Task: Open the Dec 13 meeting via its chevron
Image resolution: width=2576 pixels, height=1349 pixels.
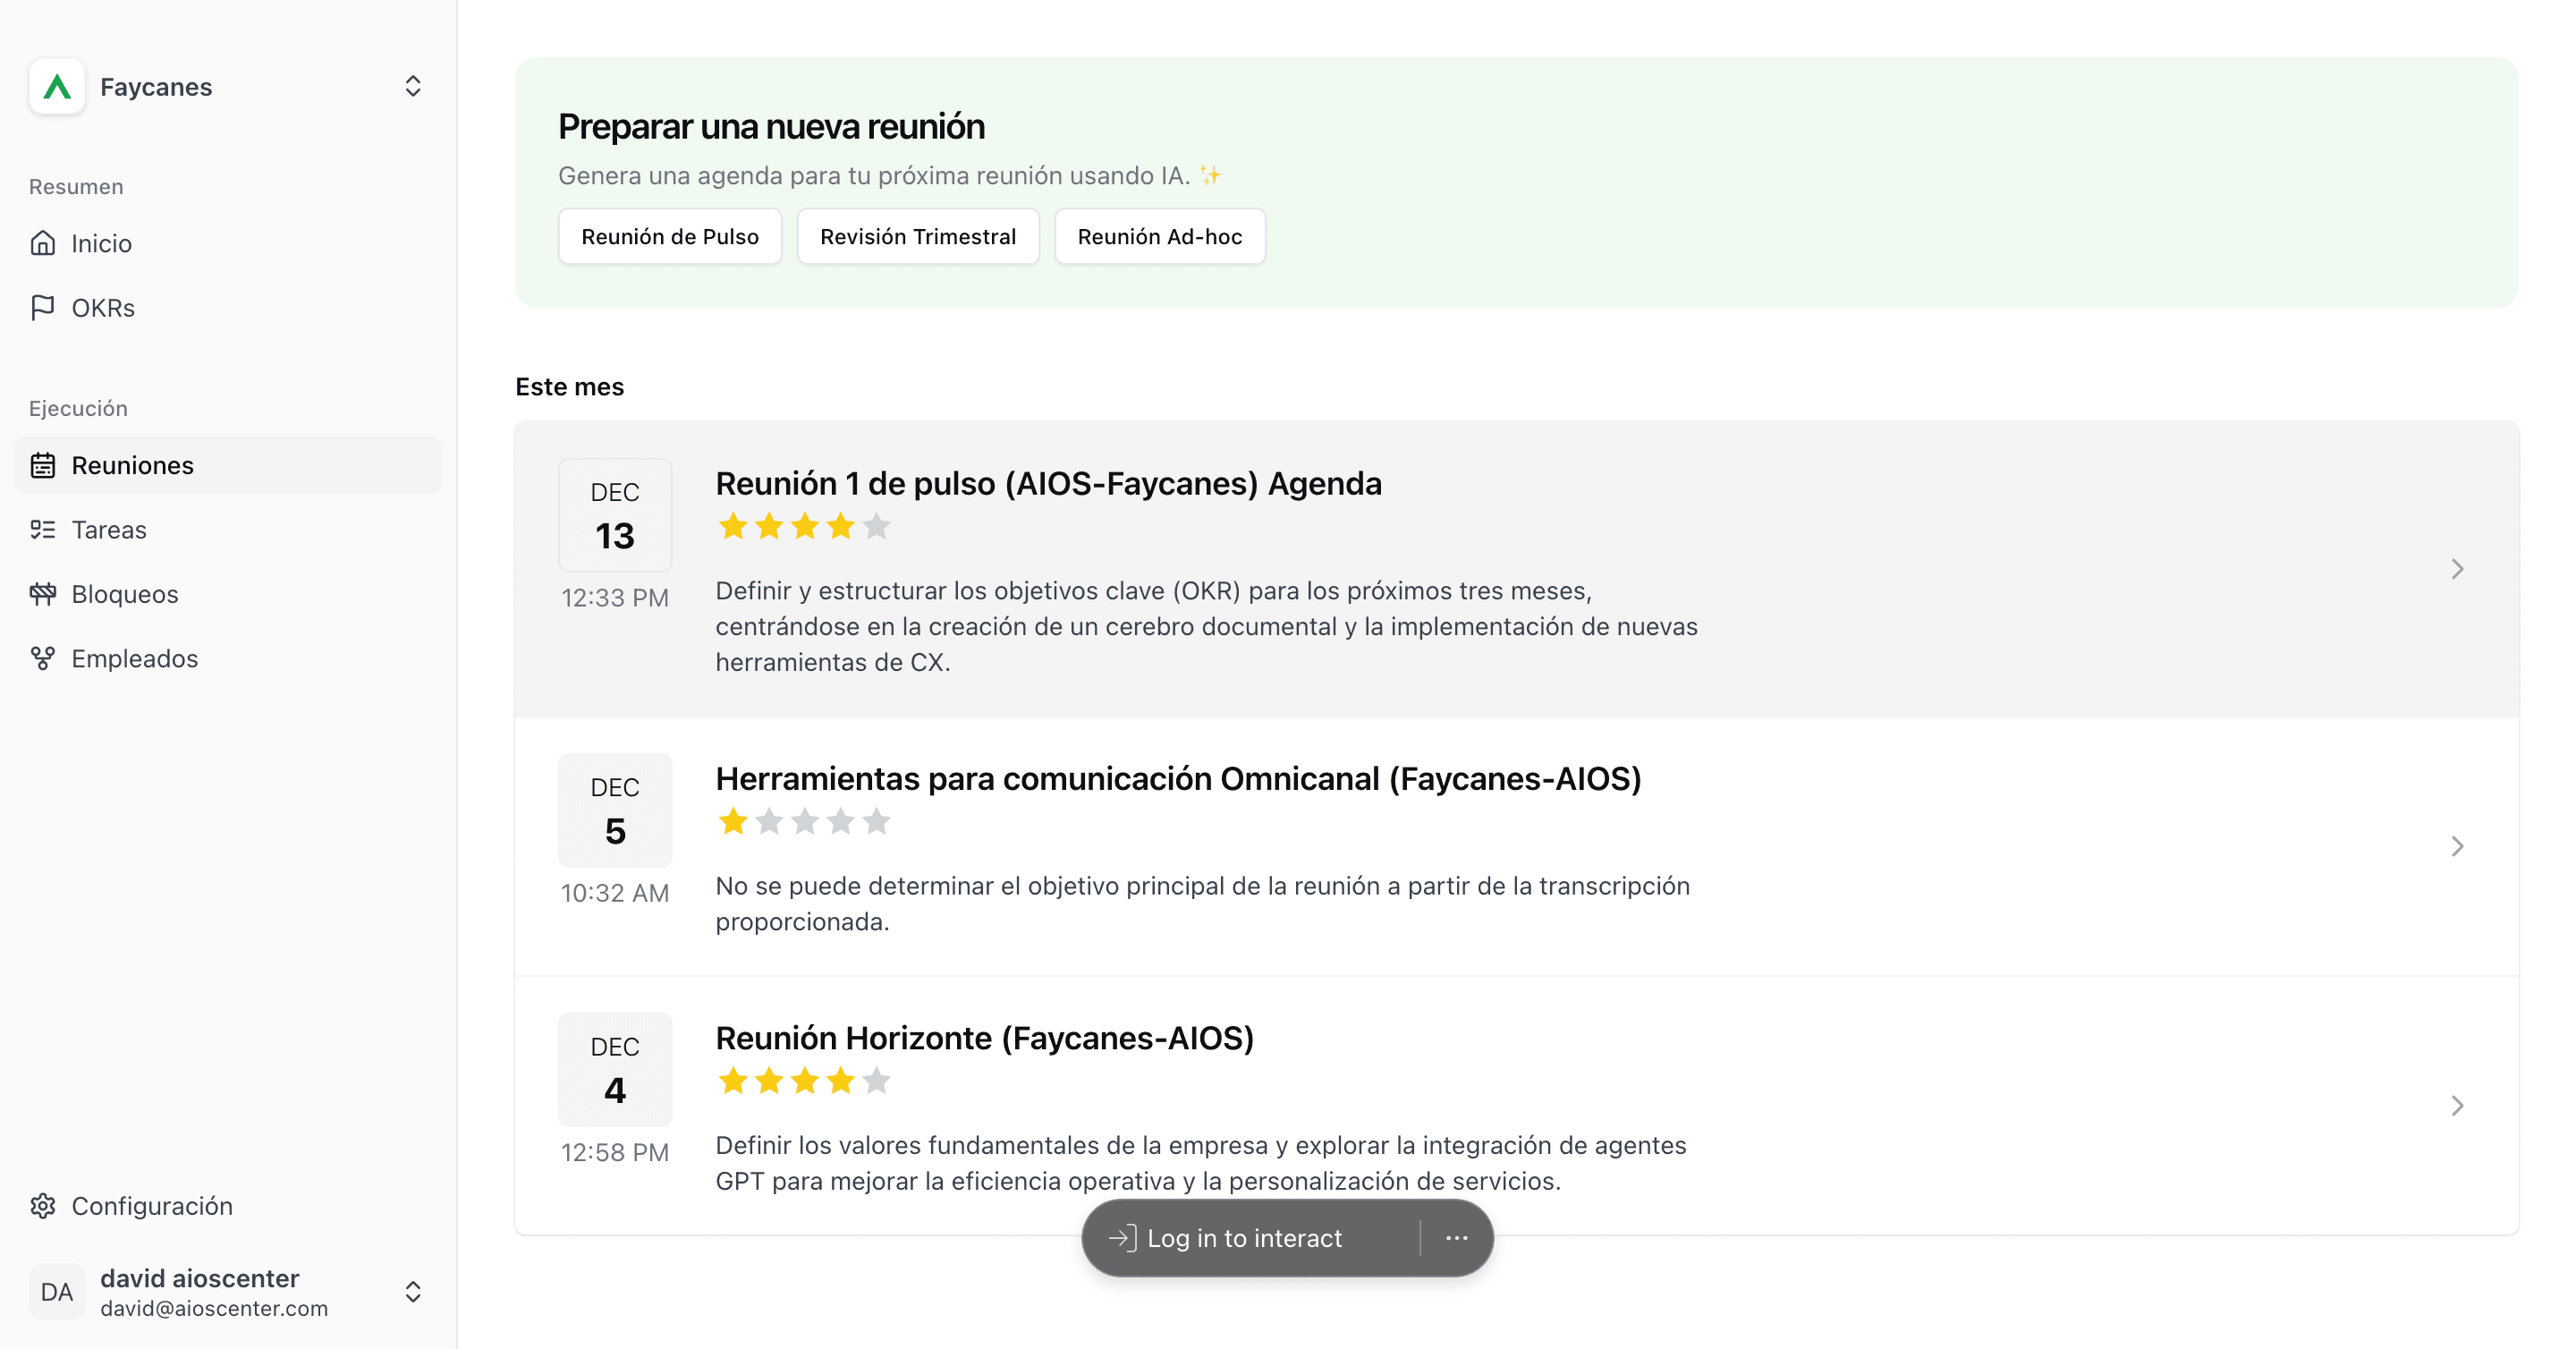Action: (x=2457, y=569)
